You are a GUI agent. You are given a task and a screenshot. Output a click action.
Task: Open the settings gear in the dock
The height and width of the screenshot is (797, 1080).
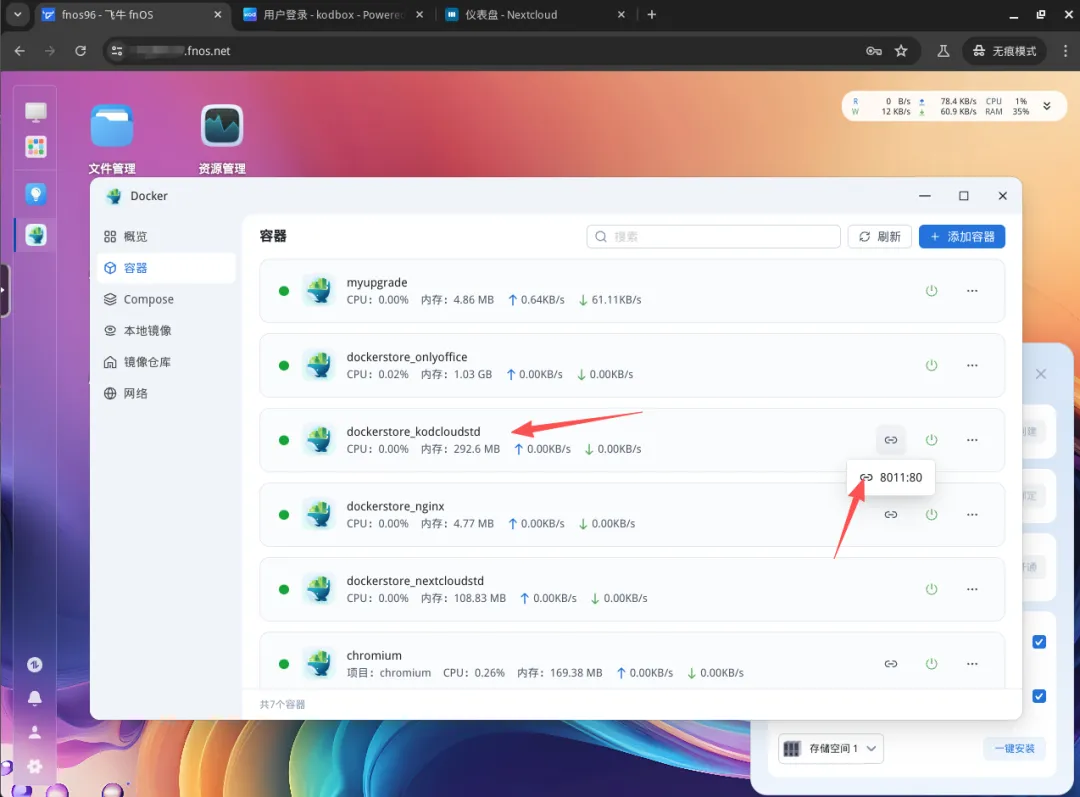coord(34,766)
